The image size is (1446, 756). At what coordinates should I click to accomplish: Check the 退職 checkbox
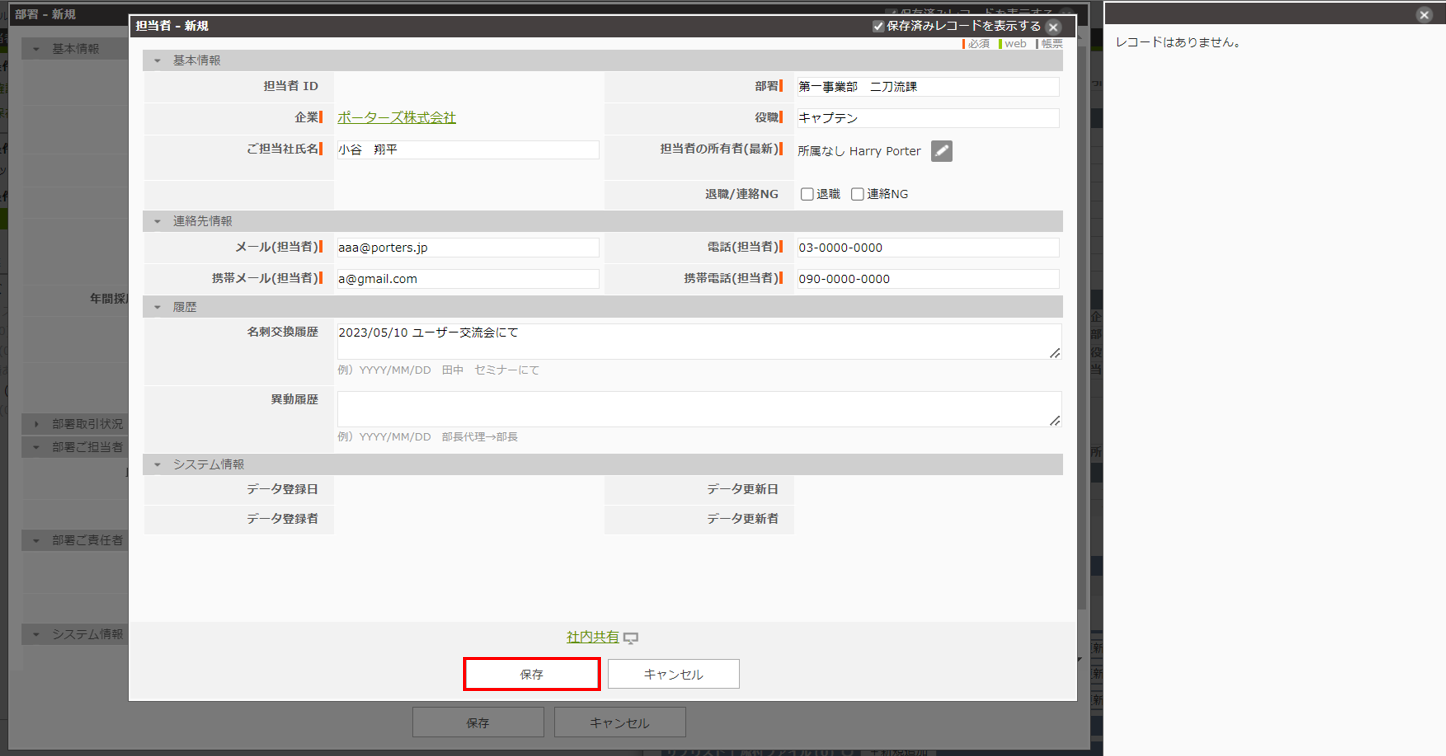coord(807,195)
